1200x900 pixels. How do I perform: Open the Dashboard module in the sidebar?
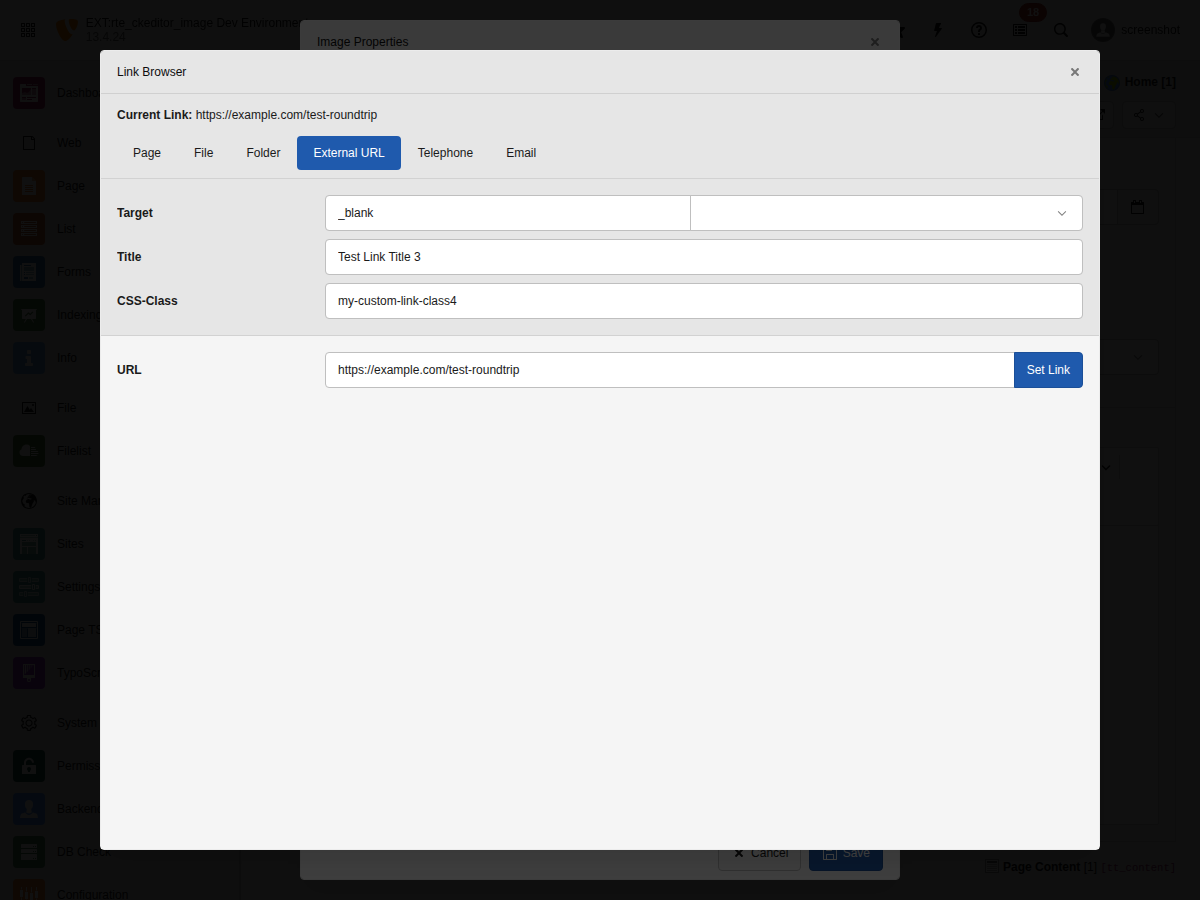[29, 92]
